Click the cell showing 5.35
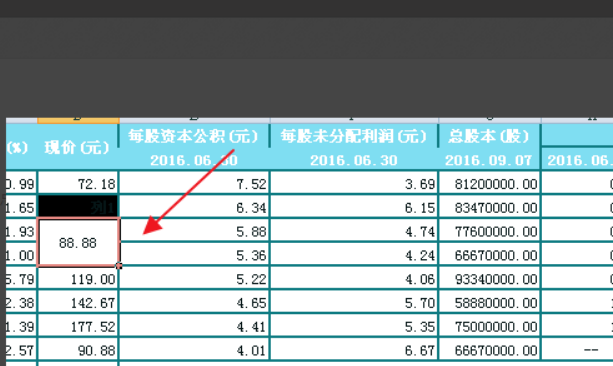Screen dimensions: 613x366 click(x=354, y=326)
